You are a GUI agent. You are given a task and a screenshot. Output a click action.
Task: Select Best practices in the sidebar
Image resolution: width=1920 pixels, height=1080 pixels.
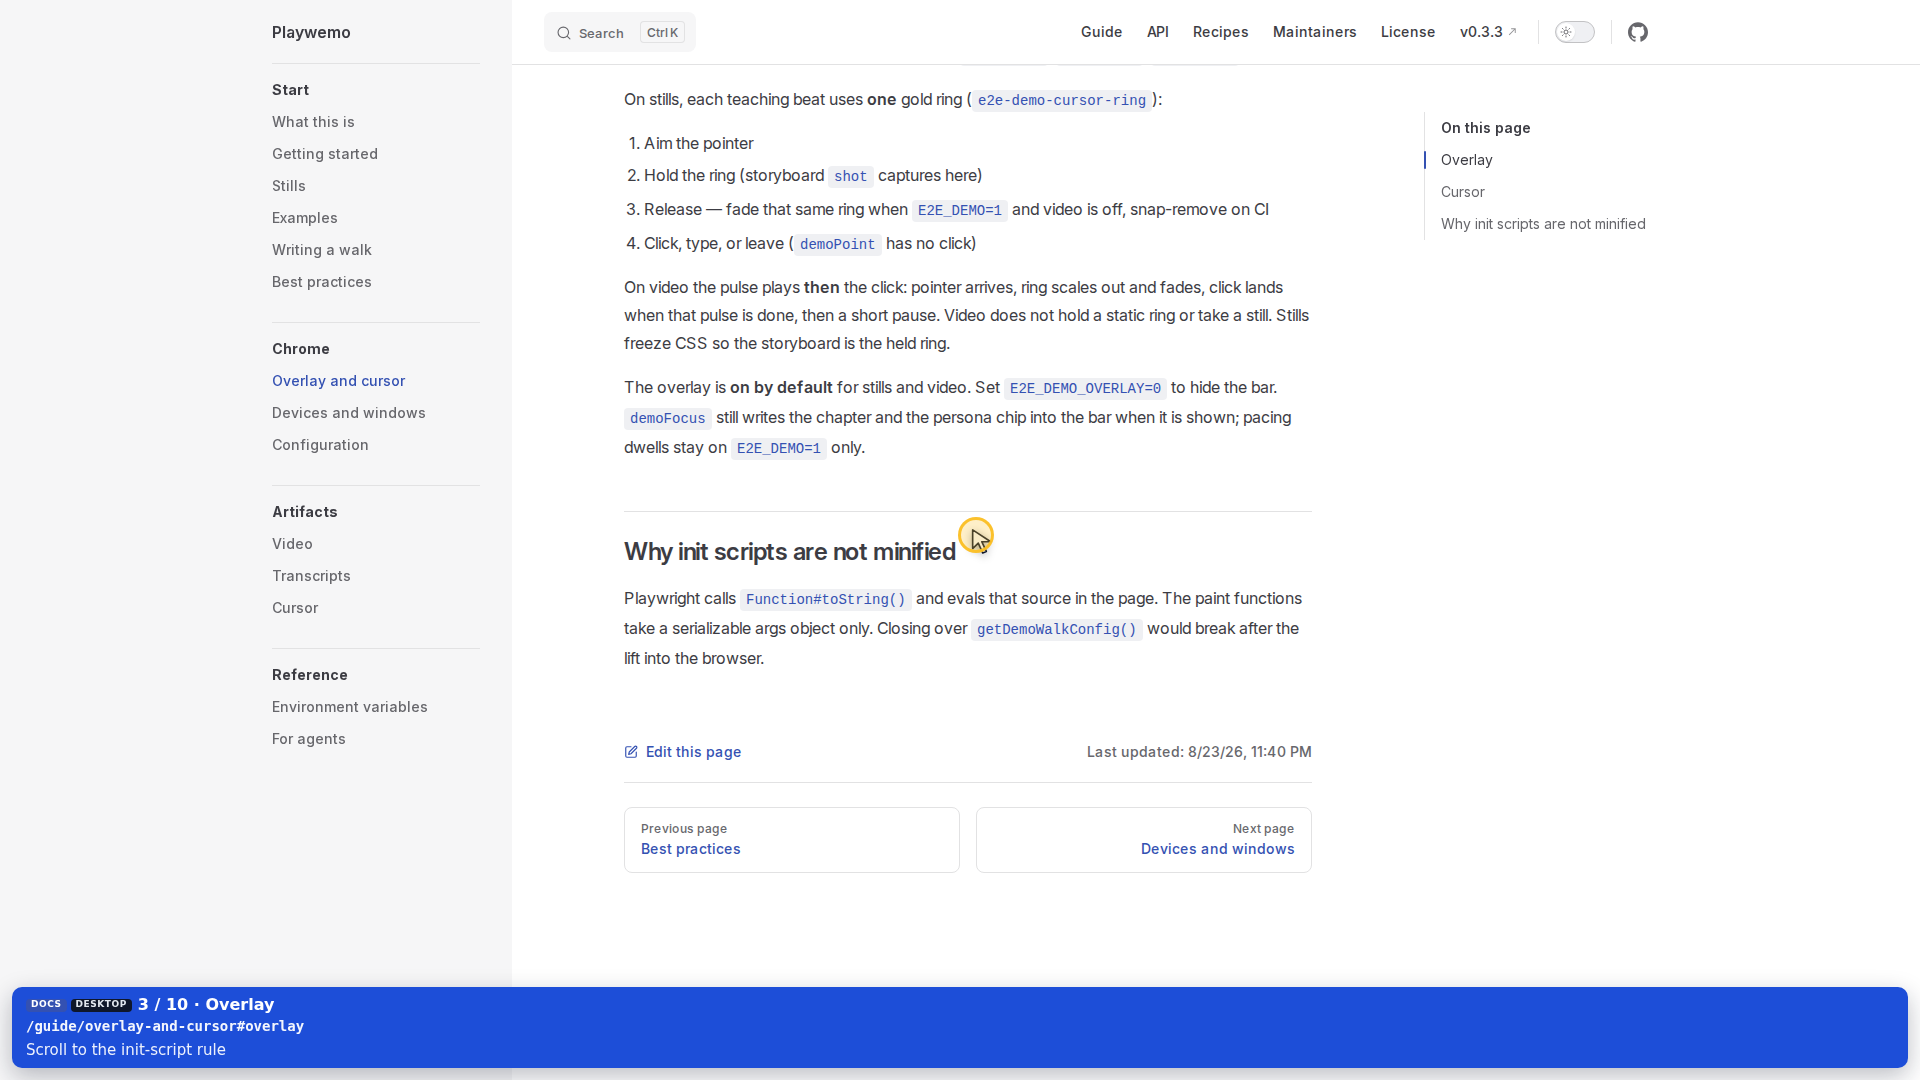coord(322,282)
